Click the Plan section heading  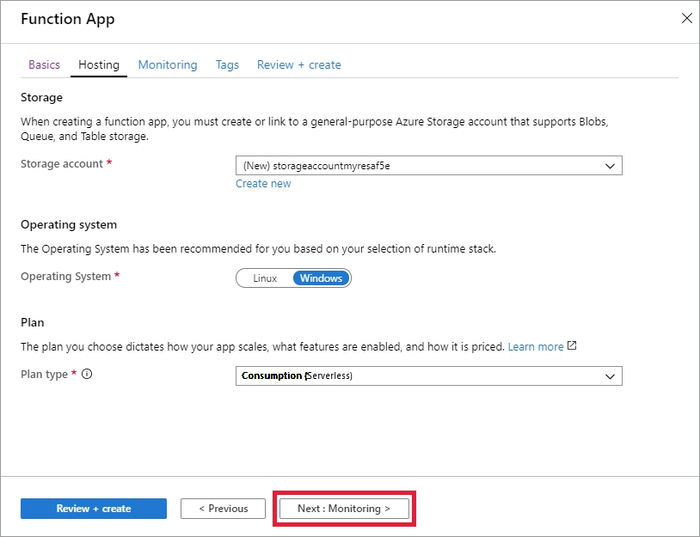click(x=32, y=322)
